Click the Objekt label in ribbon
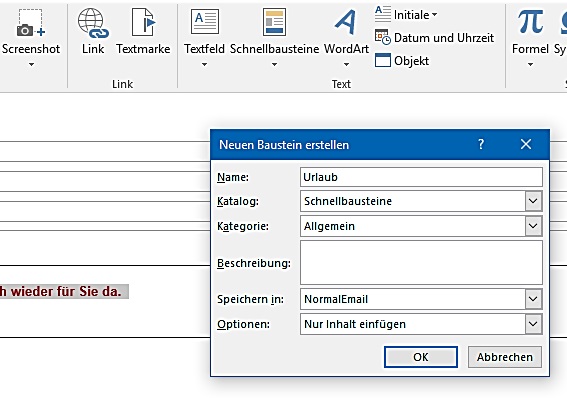The height and width of the screenshot is (398, 567). click(x=411, y=61)
